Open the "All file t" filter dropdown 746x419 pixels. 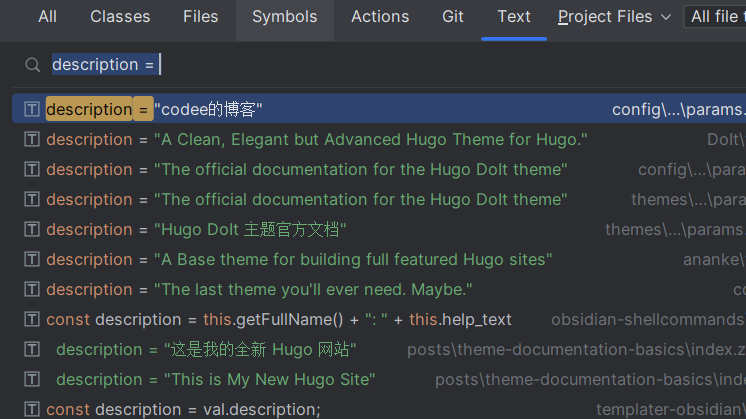[x=715, y=17]
